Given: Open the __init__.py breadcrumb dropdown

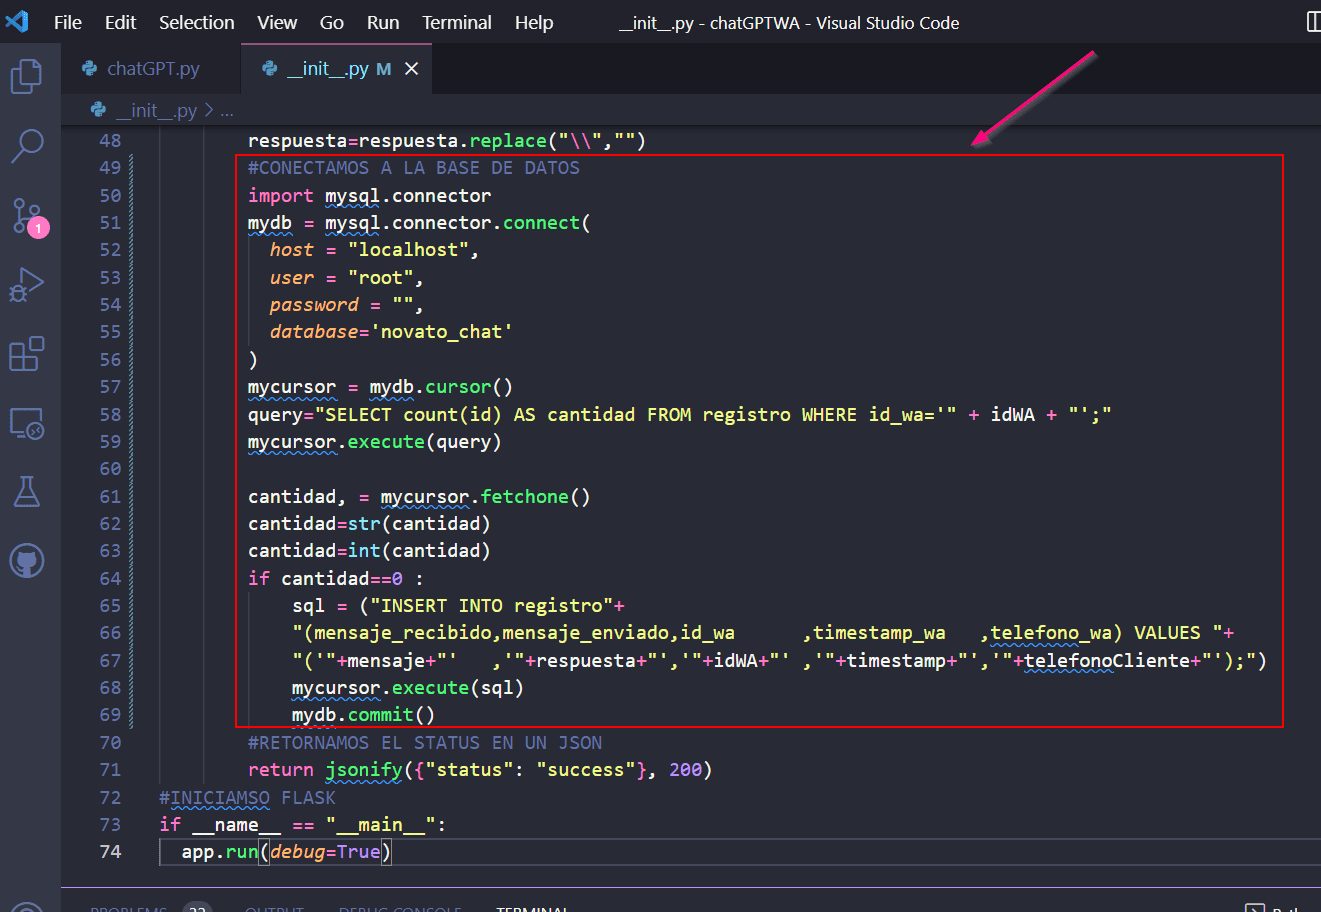Looking at the screenshot, I should pyautogui.click(x=160, y=110).
